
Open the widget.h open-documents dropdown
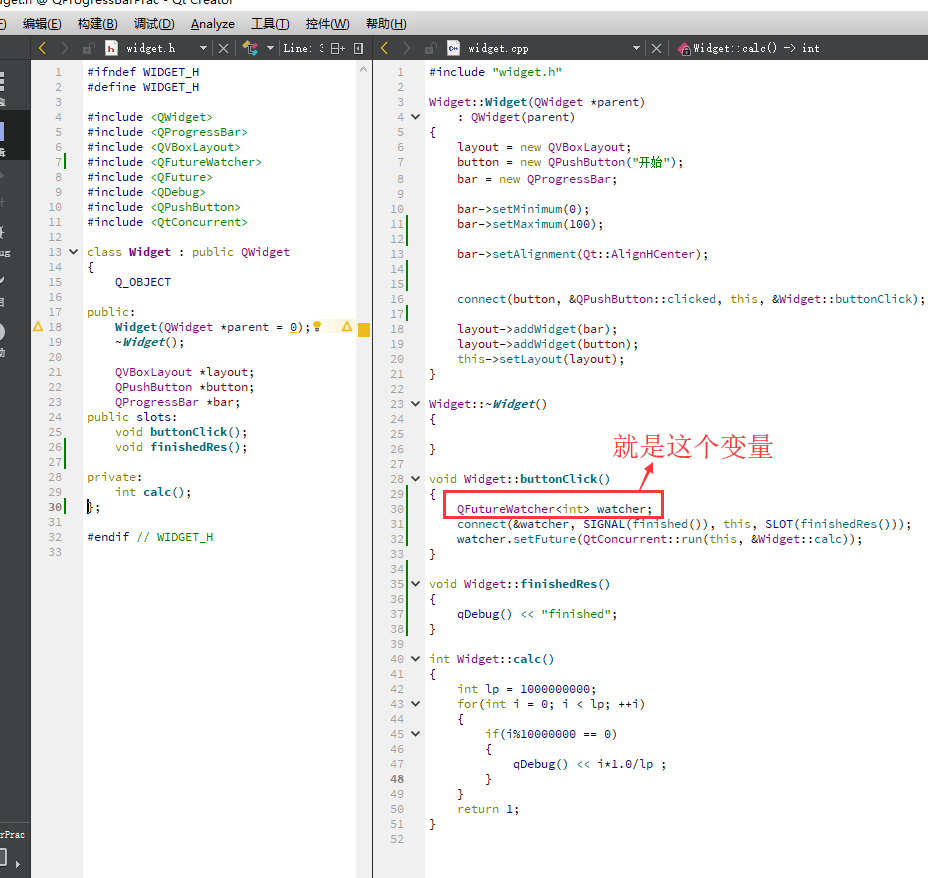(203, 48)
